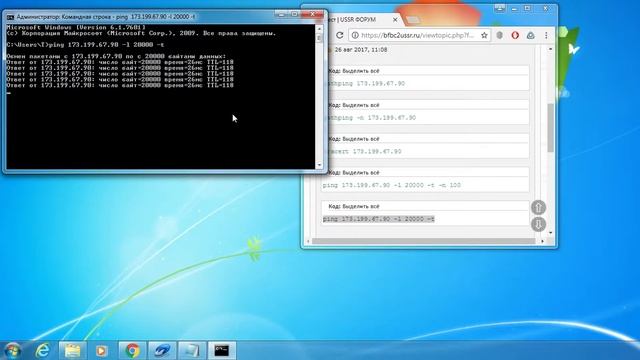Select all code in the tracert block
The width and height of the screenshot is (640, 360).
(360, 139)
